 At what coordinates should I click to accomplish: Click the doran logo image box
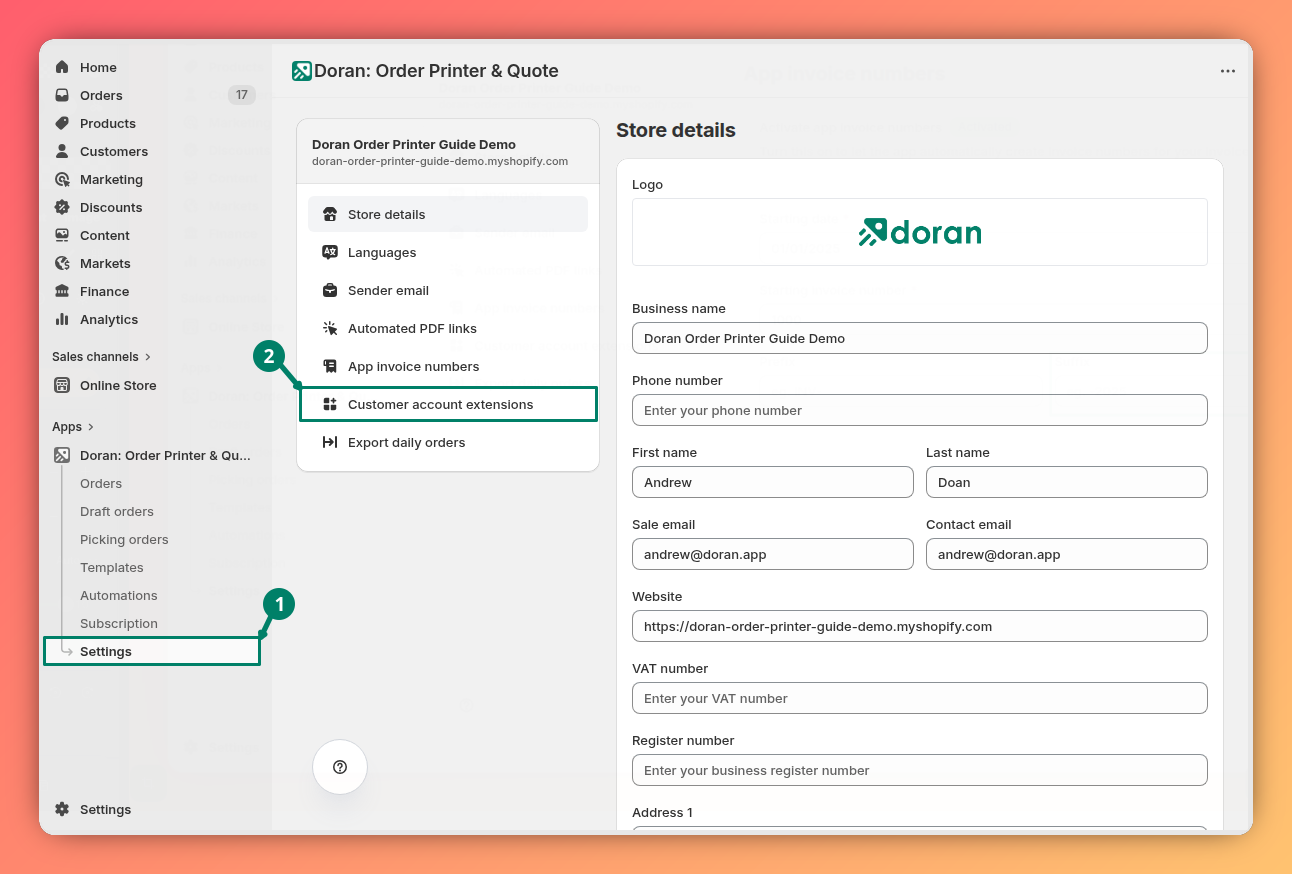point(920,232)
